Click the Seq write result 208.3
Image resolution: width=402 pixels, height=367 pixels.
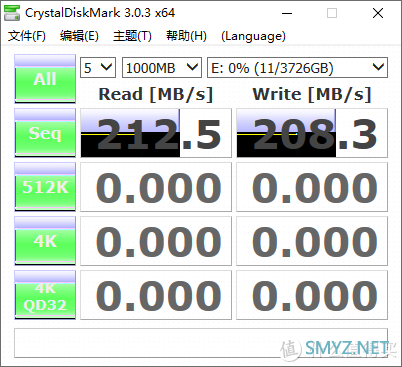(x=312, y=133)
